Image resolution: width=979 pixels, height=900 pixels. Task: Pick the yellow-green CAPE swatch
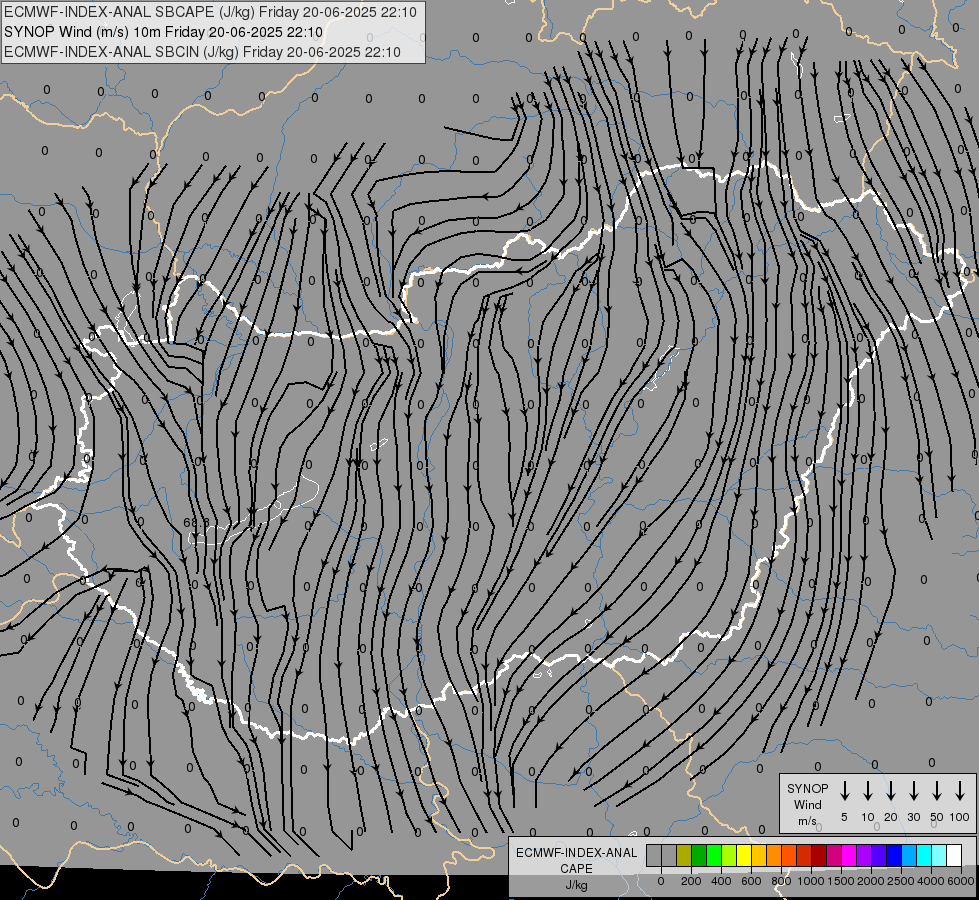[x=729, y=855]
